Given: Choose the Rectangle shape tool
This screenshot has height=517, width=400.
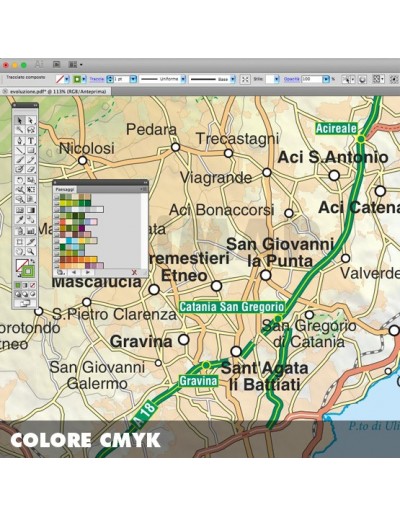Looking at the screenshot, I should [x=31, y=150].
